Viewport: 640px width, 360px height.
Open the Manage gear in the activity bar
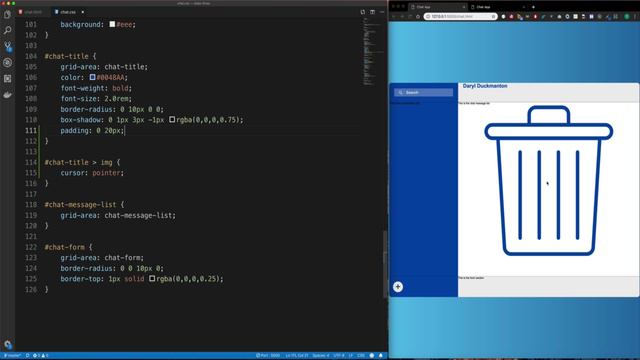[x=7, y=344]
